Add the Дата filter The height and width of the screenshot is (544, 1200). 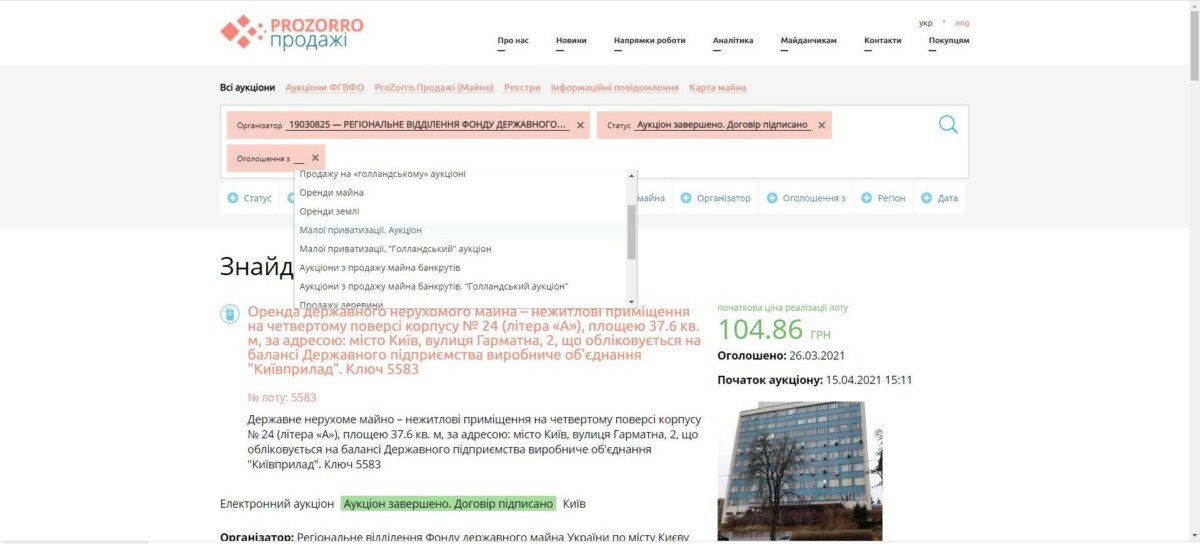[x=940, y=198]
